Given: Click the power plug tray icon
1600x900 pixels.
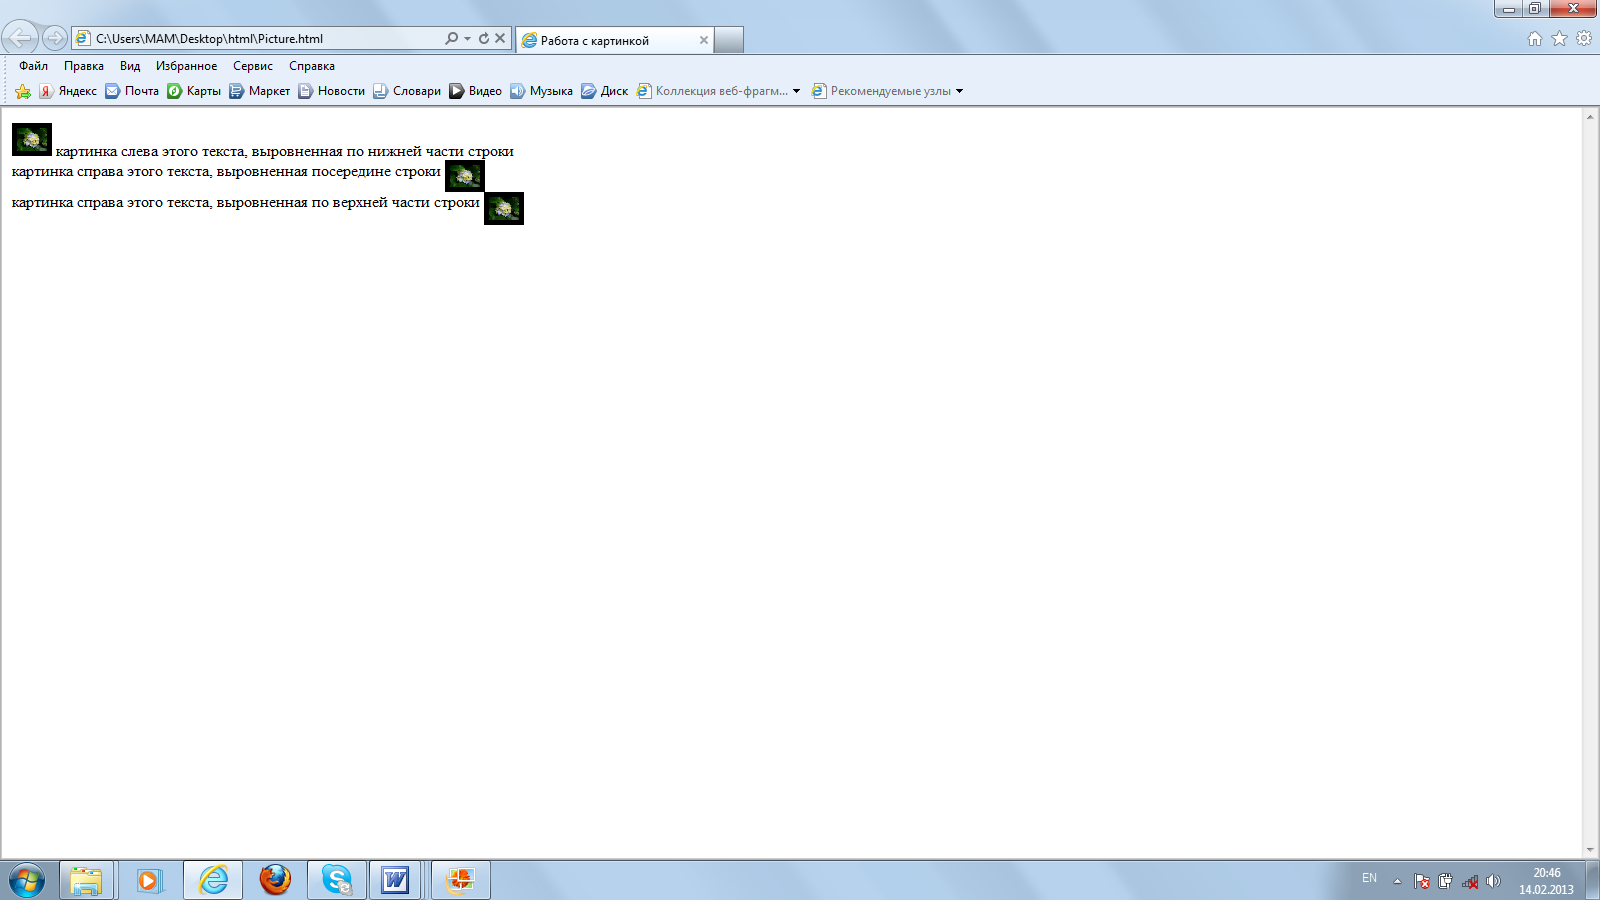Looking at the screenshot, I should tap(1446, 881).
